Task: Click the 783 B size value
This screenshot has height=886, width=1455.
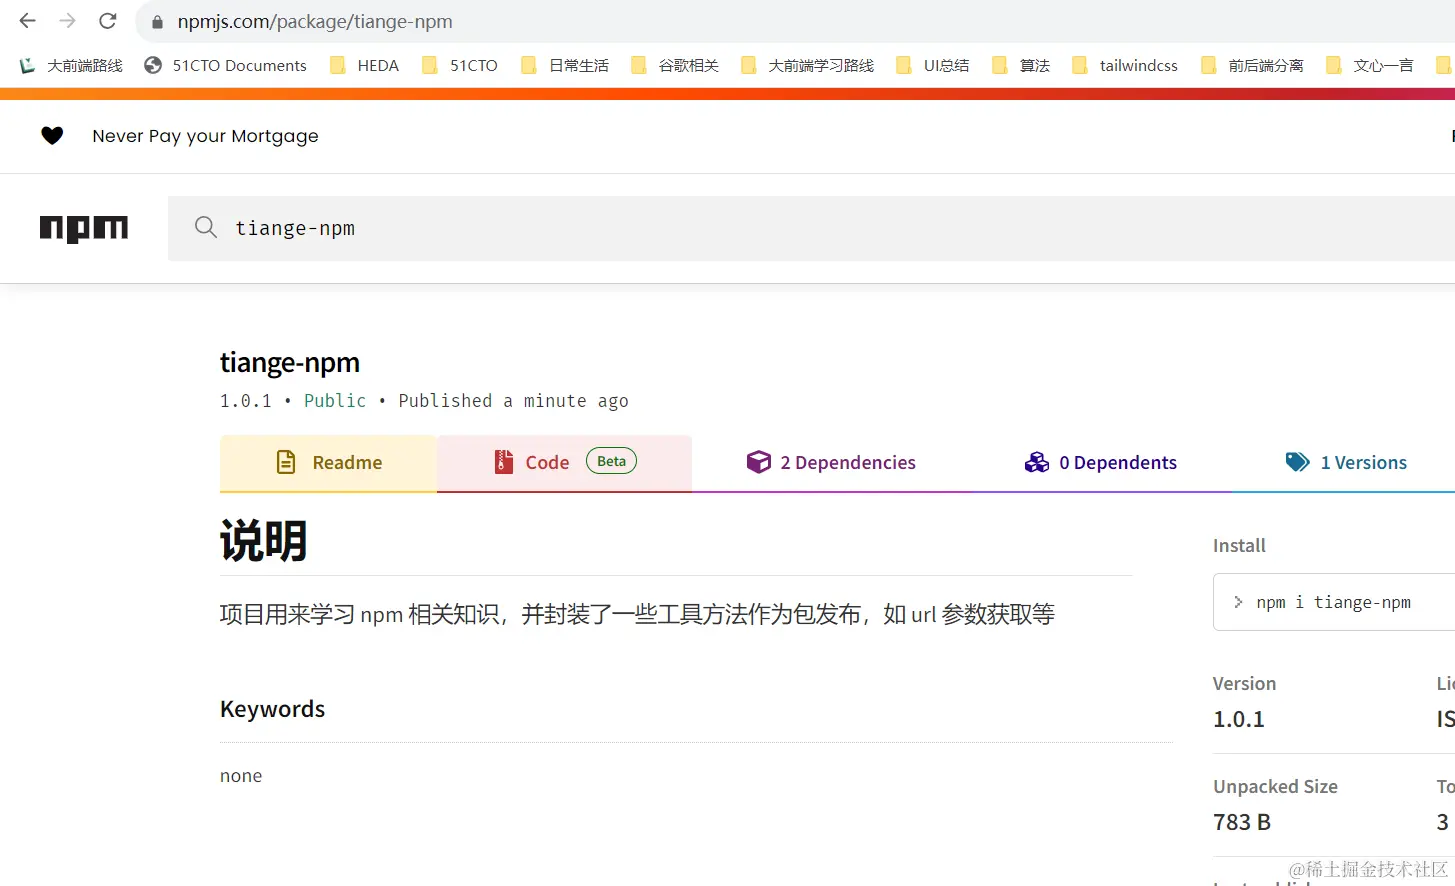Action: pyautogui.click(x=1242, y=823)
